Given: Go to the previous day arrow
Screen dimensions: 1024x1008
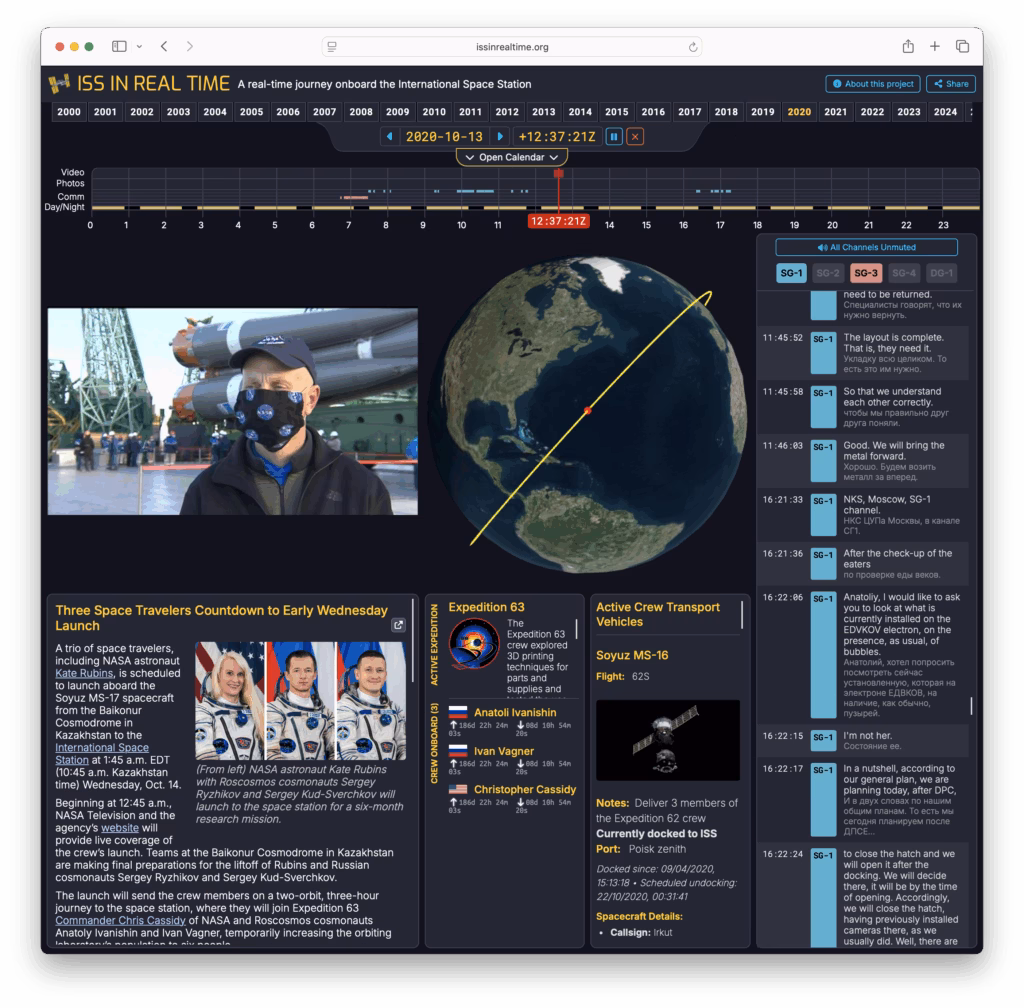Looking at the screenshot, I should (389, 136).
